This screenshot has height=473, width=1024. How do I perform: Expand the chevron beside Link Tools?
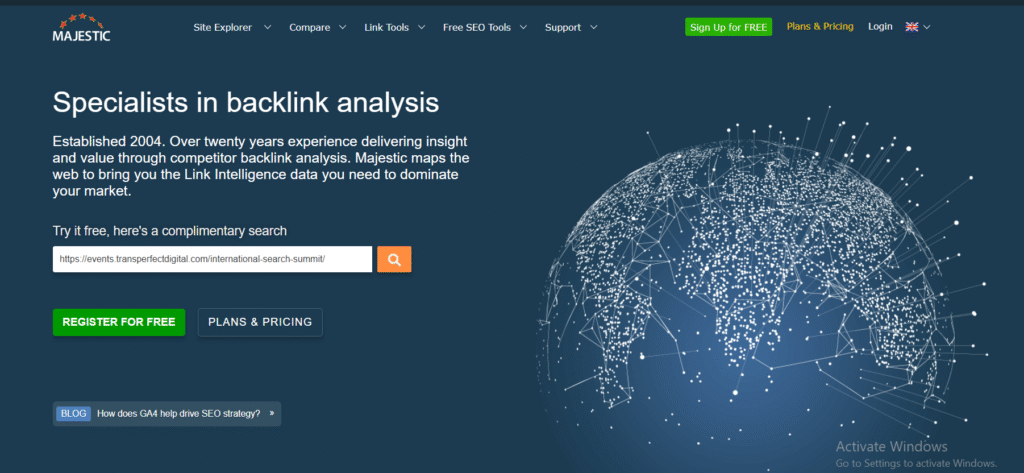point(421,27)
